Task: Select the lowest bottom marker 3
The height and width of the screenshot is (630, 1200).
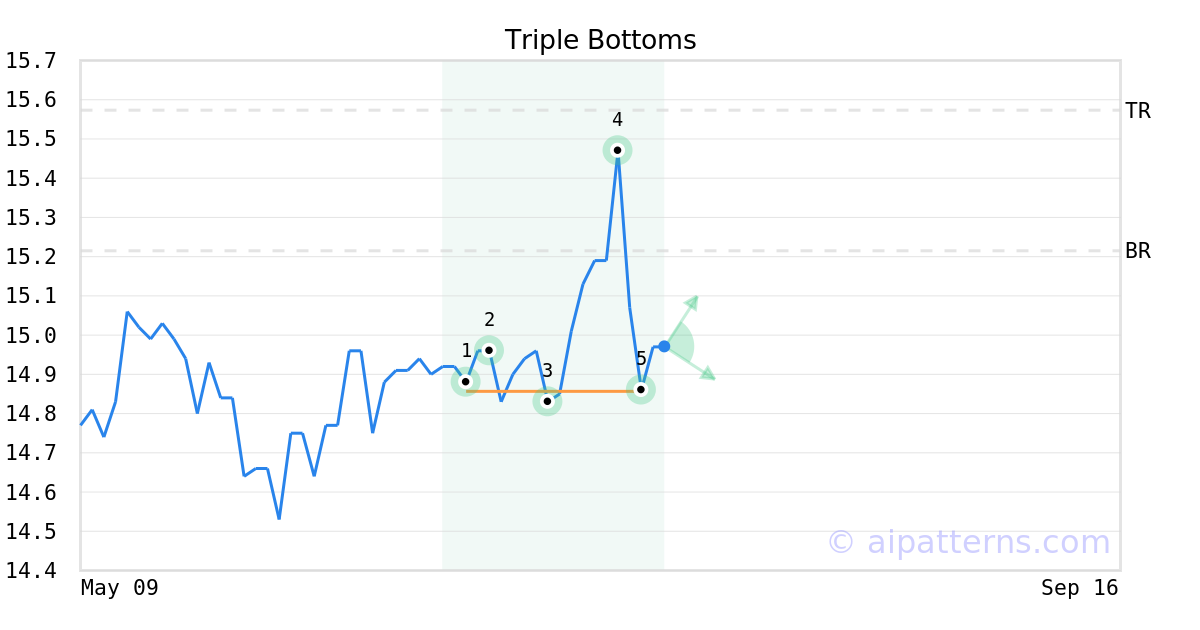Action: [x=547, y=401]
